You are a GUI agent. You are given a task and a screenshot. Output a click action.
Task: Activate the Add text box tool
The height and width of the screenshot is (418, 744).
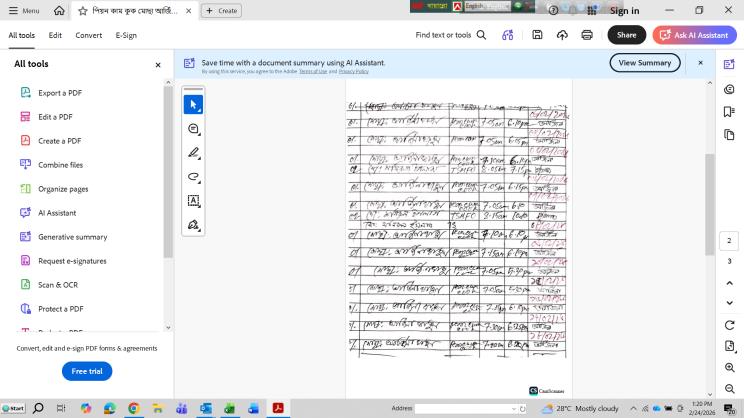click(194, 201)
